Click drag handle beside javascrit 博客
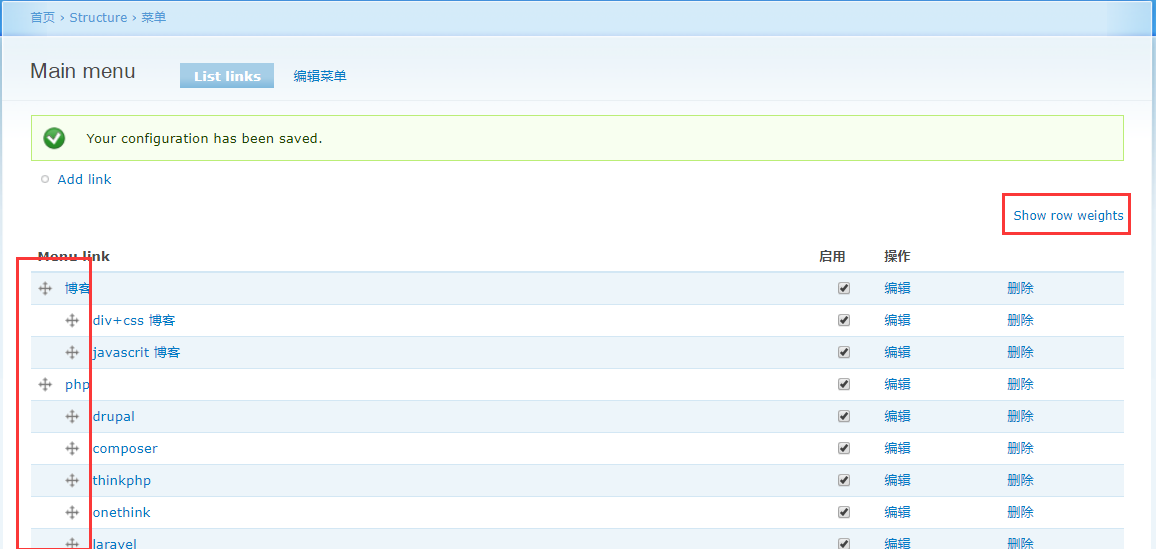This screenshot has height=549, width=1156. [72, 352]
